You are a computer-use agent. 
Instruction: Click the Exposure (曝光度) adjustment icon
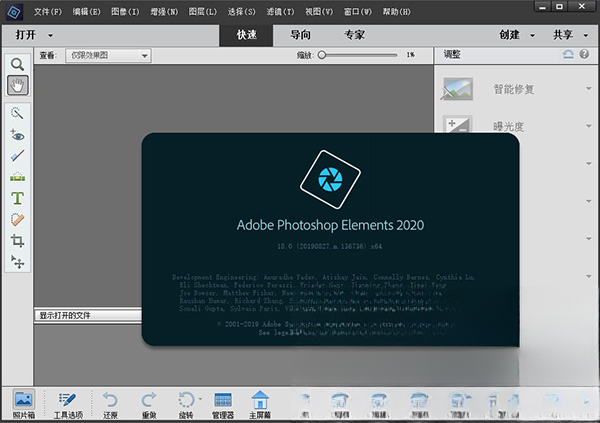tap(458, 124)
